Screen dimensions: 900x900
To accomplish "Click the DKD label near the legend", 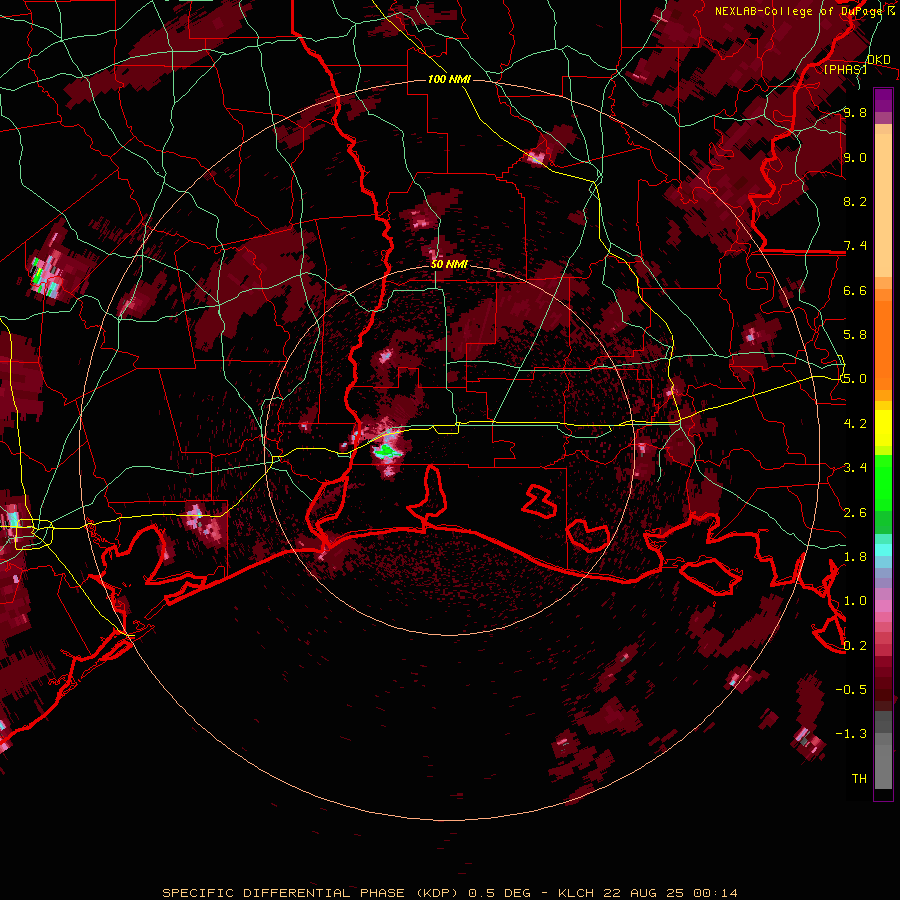I will pyautogui.click(x=878, y=60).
